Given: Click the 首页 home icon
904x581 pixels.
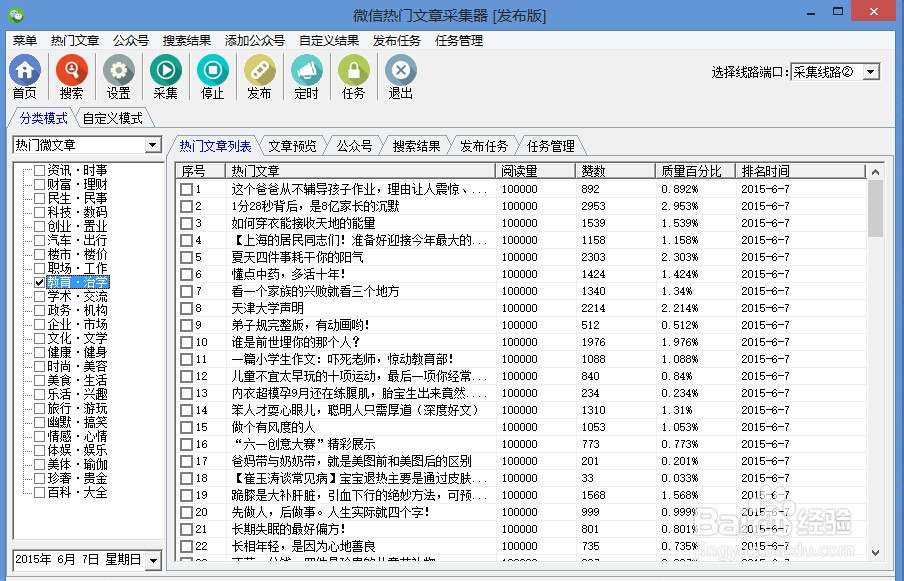Looking at the screenshot, I should (24, 70).
